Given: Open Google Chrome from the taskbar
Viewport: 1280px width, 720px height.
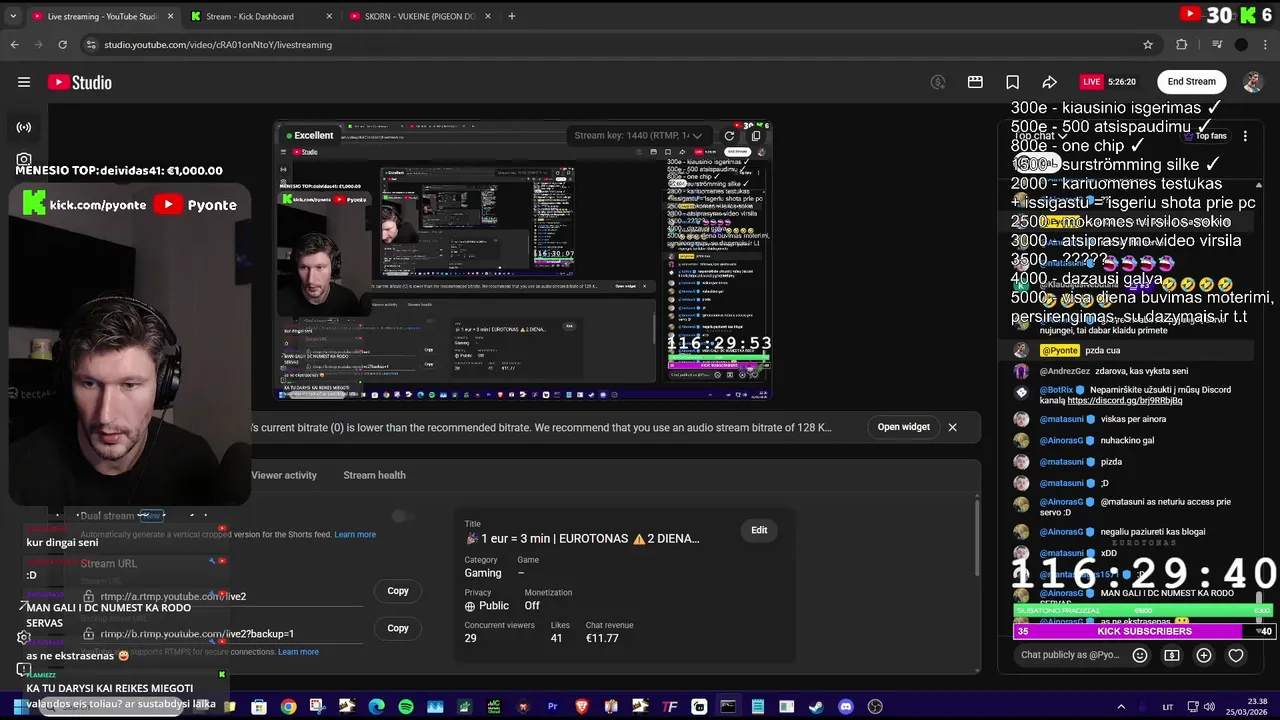Looking at the screenshot, I should click(288, 707).
